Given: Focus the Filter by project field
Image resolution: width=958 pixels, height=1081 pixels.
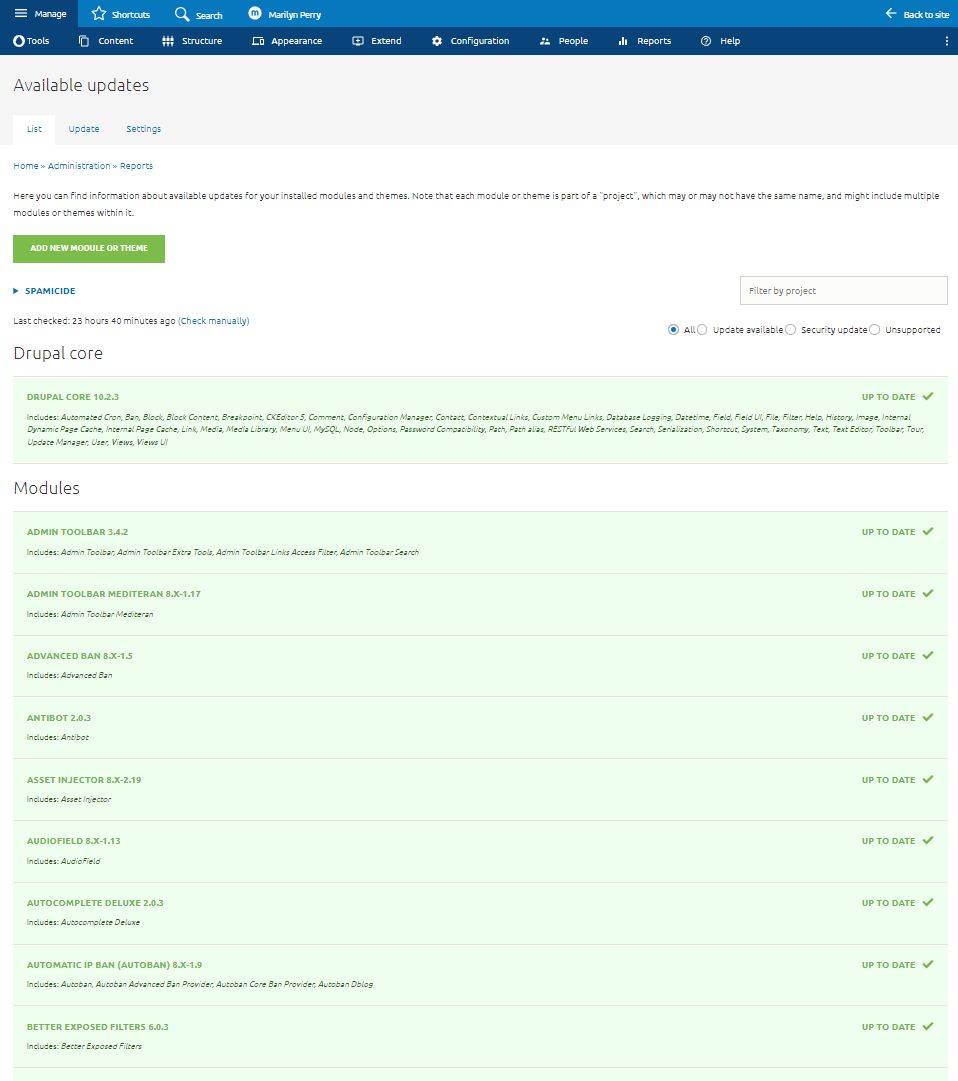Looking at the screenshot, I should pos(844,291).
